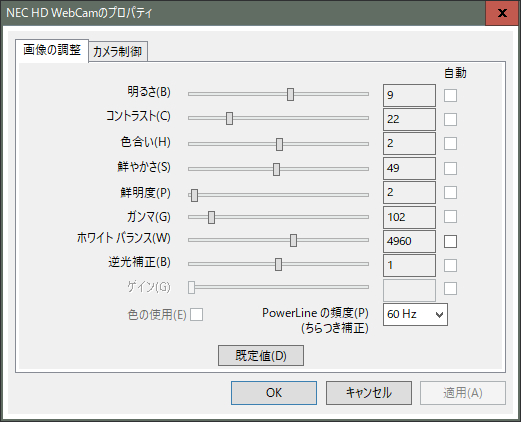Image resolution: width=521 pixels, height=422 pixels.
Task: Click the 明るさ value field showing 9
Action: pos(409,95)
